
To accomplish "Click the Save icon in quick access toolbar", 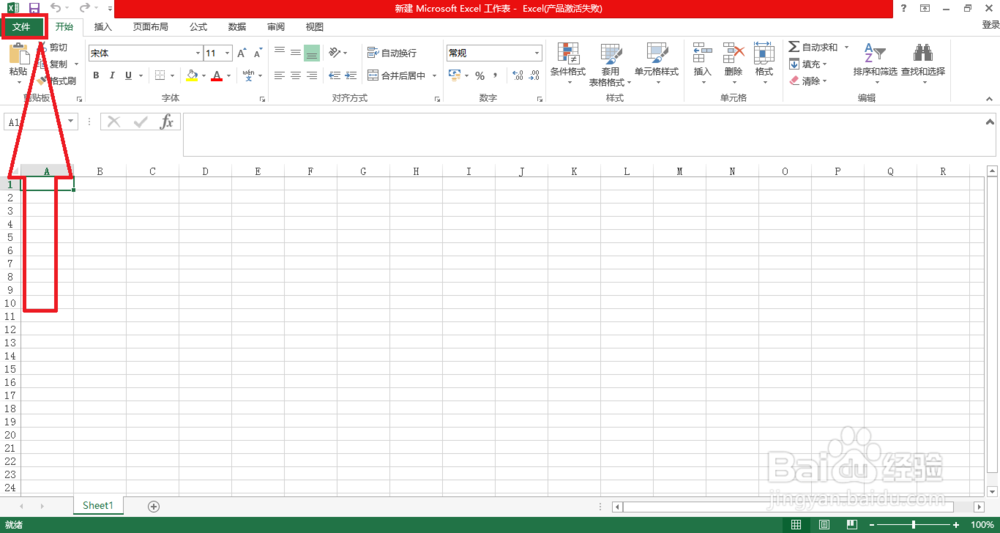I will (x=34, y=8).
